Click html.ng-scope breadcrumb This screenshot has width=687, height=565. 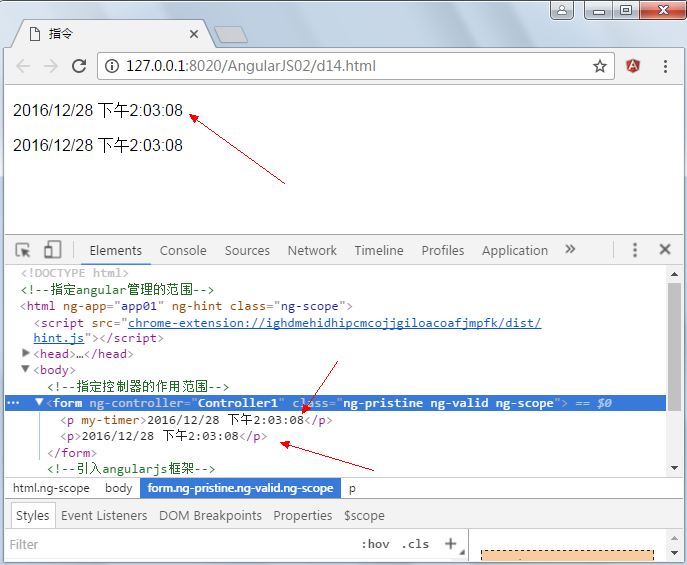tap(51, 488)
